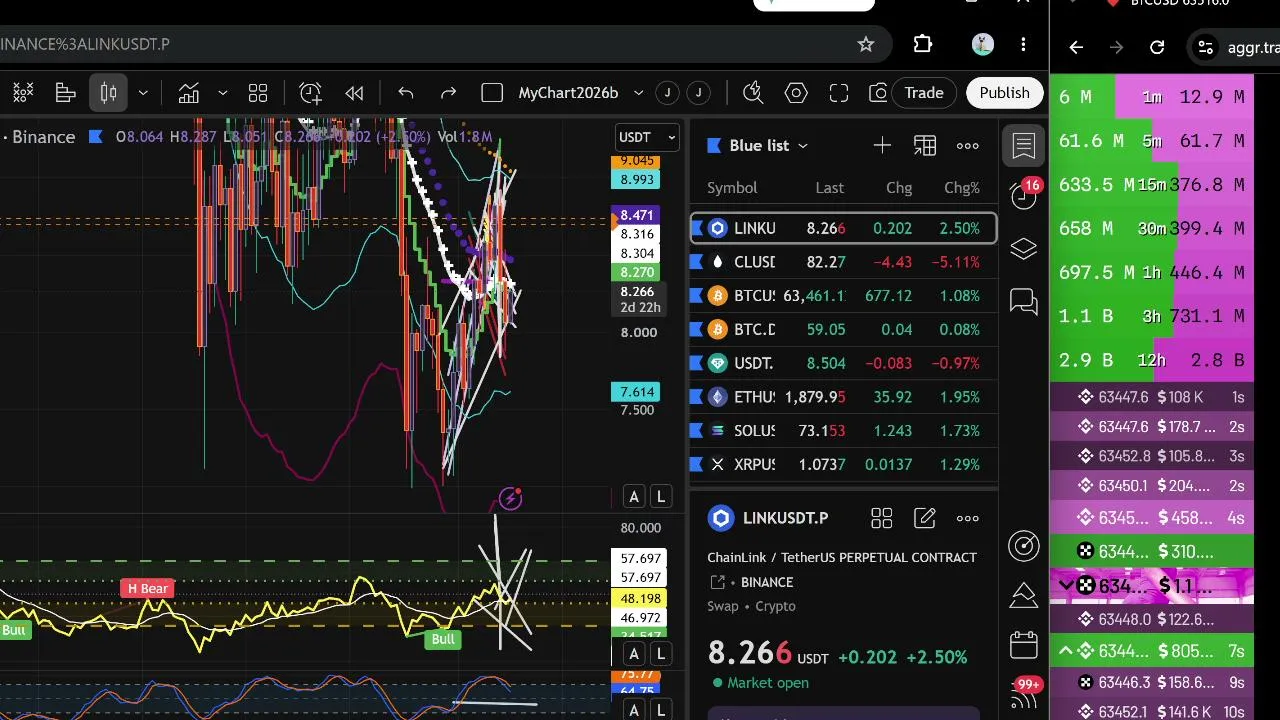Open the MyChart2026b layout name
This screenshot has width=1280, height=720.
click(x=568, y=93)
